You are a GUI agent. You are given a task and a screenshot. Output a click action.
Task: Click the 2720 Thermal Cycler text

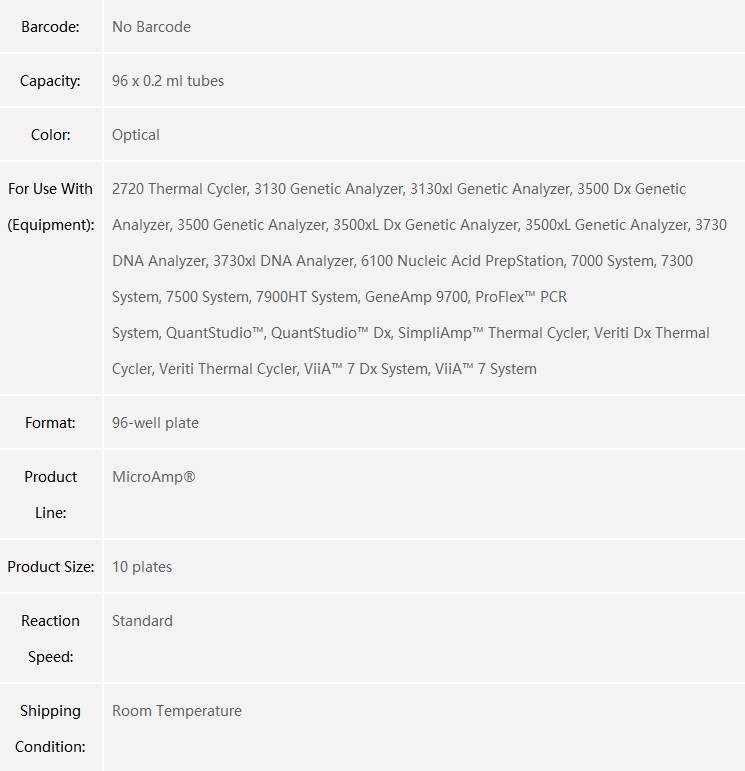(179, 189)
